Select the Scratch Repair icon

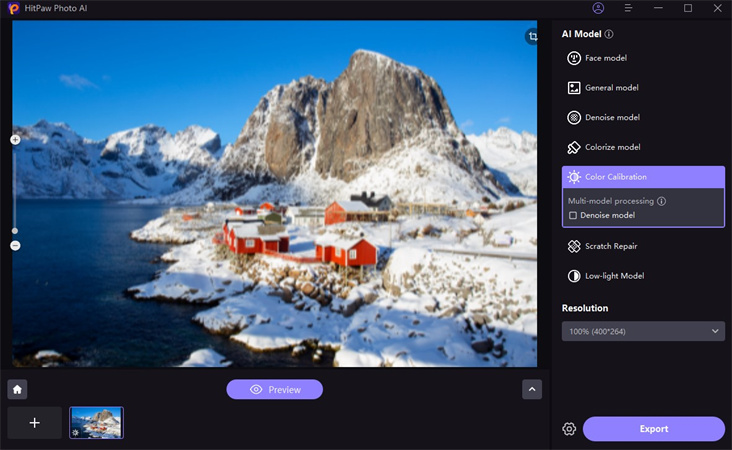click(x=574, y=246)
